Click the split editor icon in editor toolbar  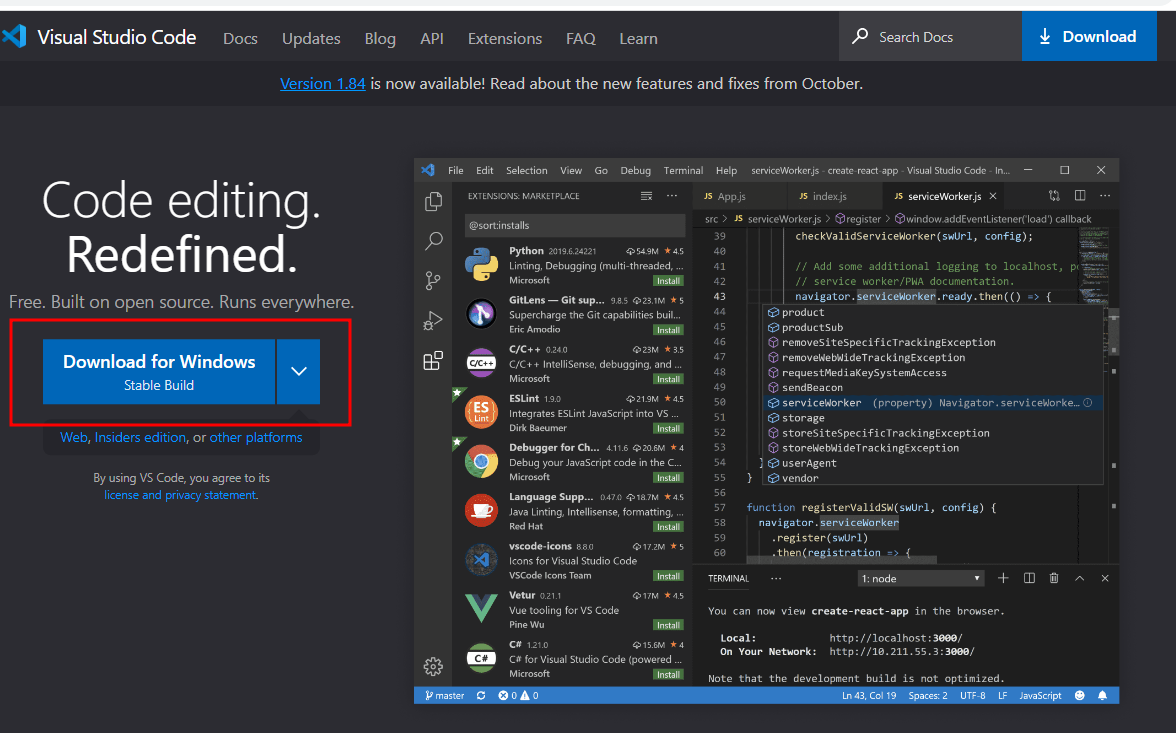(x=1080, y=196)
